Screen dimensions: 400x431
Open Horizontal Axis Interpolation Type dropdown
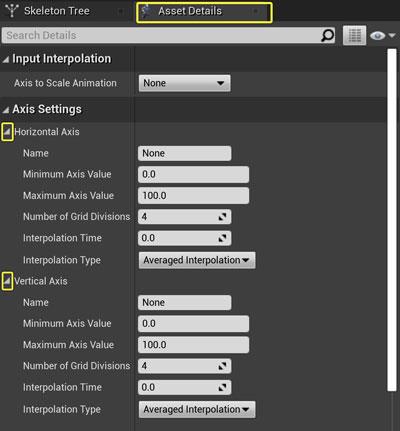197,260
